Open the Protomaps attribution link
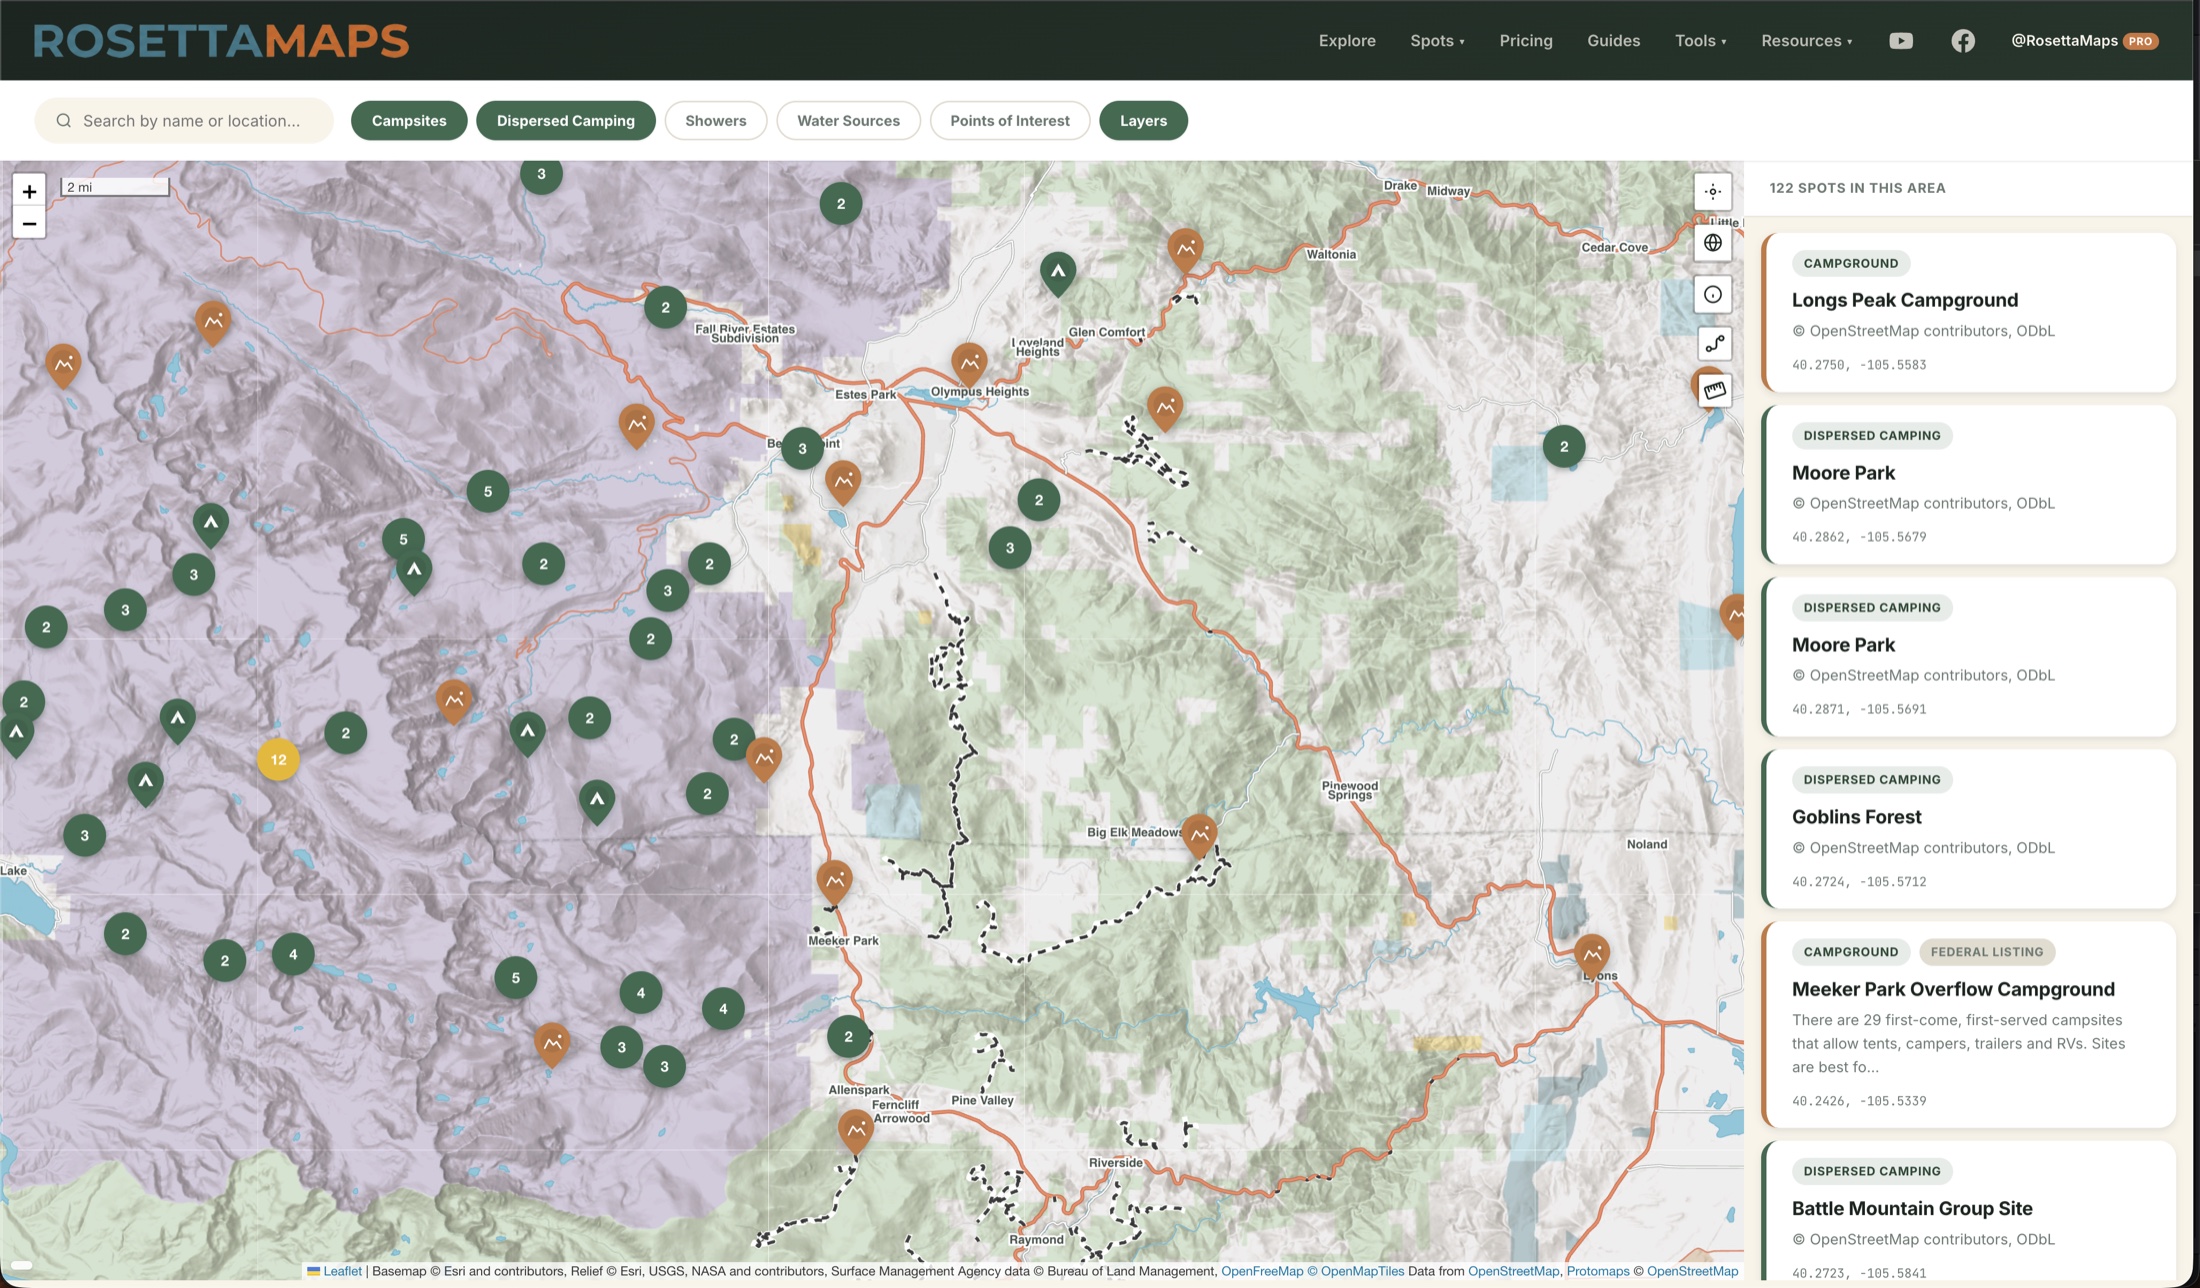This screenshot has width=2200, height=1288. point(1597,1271)
